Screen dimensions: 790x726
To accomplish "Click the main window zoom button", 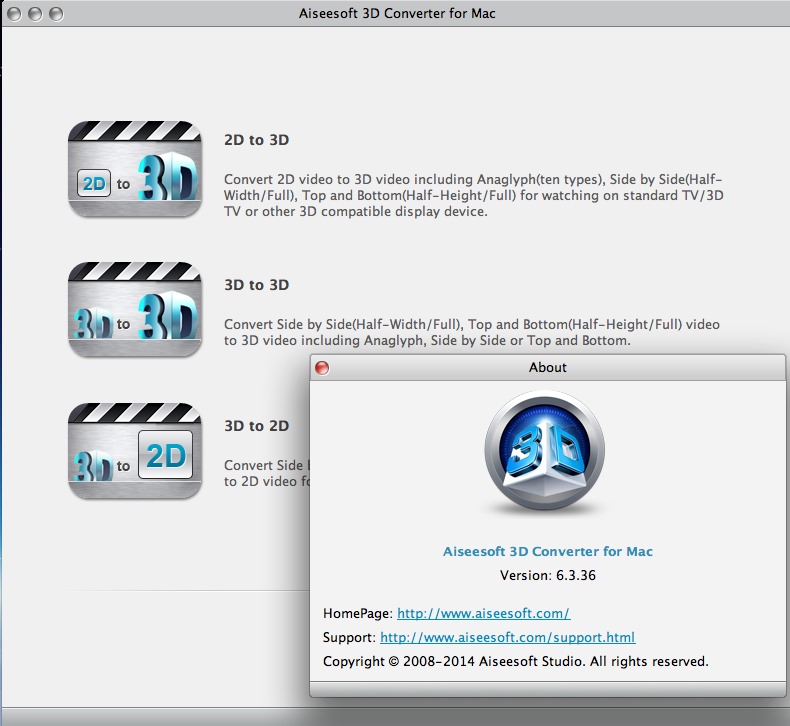I will 56,14.
